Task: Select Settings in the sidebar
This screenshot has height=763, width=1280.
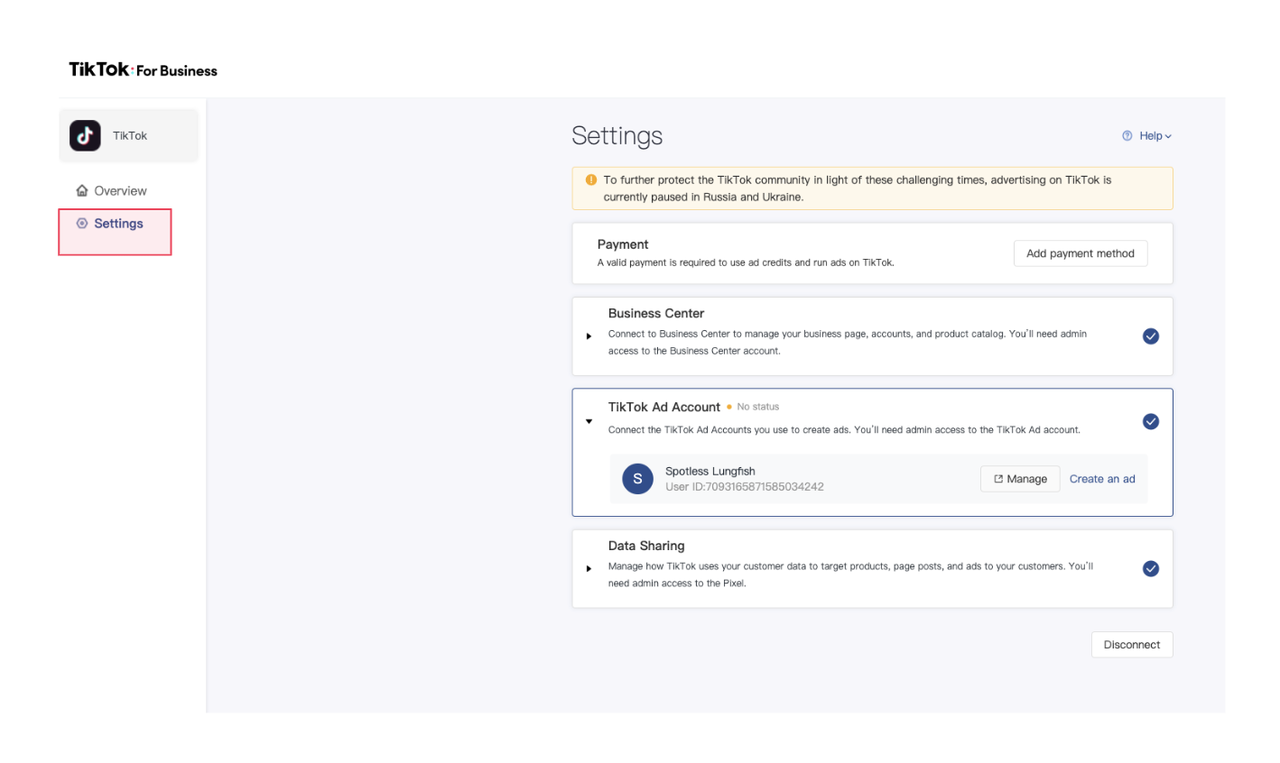Action: [118, 224]
